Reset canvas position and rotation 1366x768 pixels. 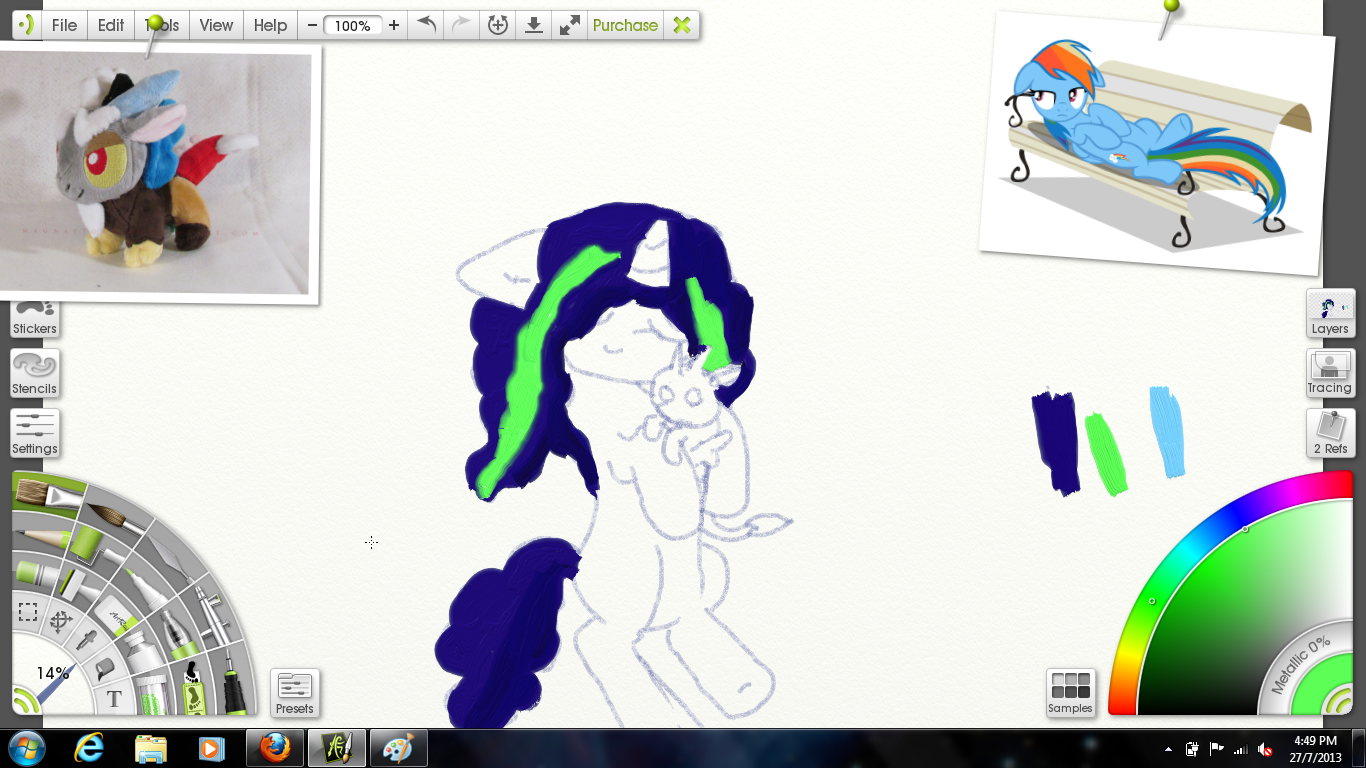point(497,25)
